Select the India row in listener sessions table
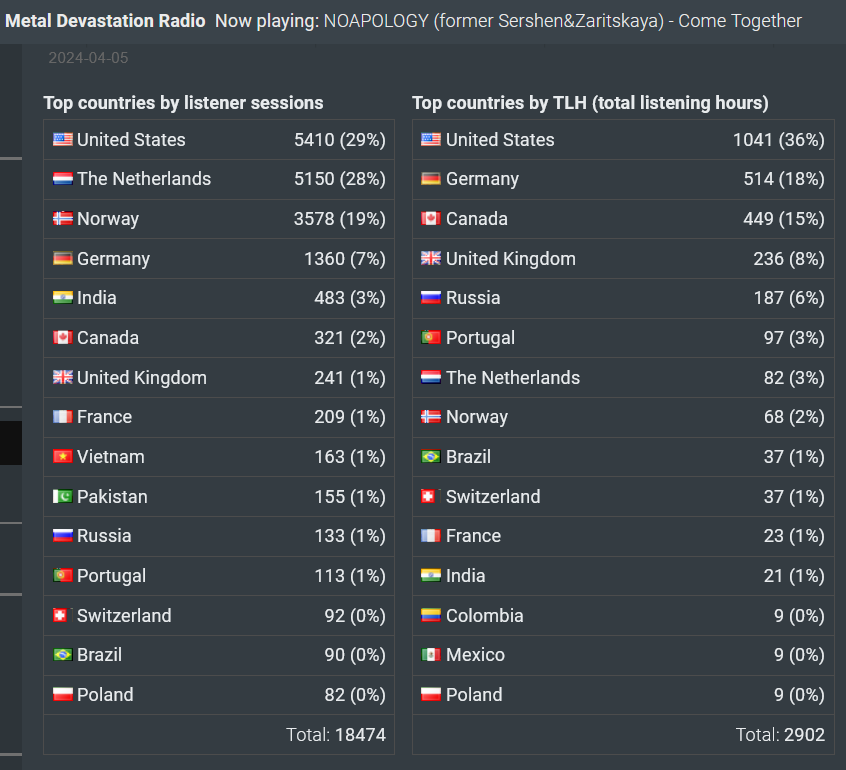 click(219, 298)
